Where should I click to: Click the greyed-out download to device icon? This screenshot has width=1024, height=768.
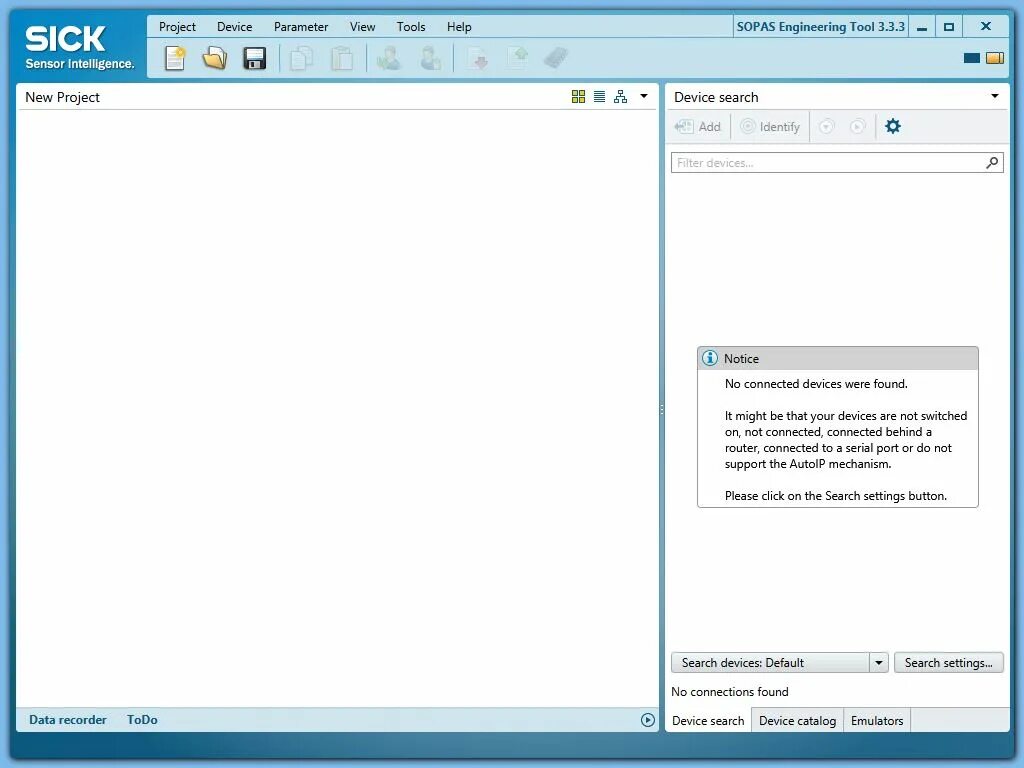478,58
